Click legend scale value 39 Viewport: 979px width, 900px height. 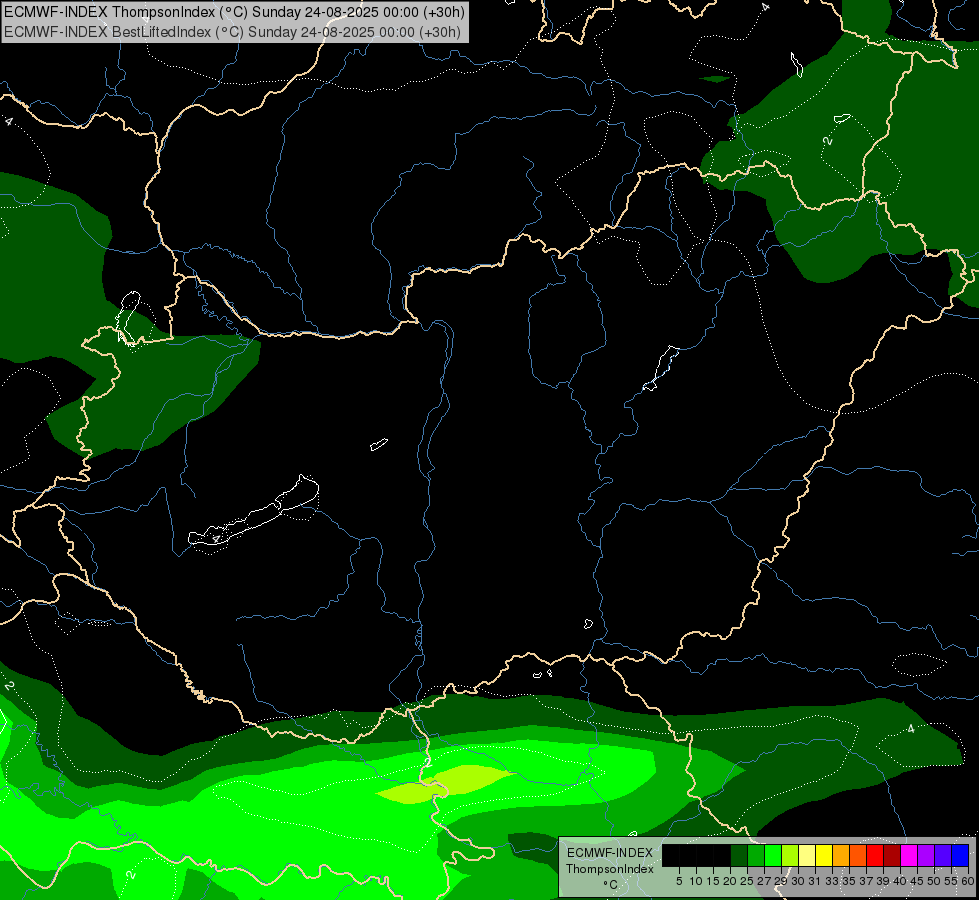point(883,881)
